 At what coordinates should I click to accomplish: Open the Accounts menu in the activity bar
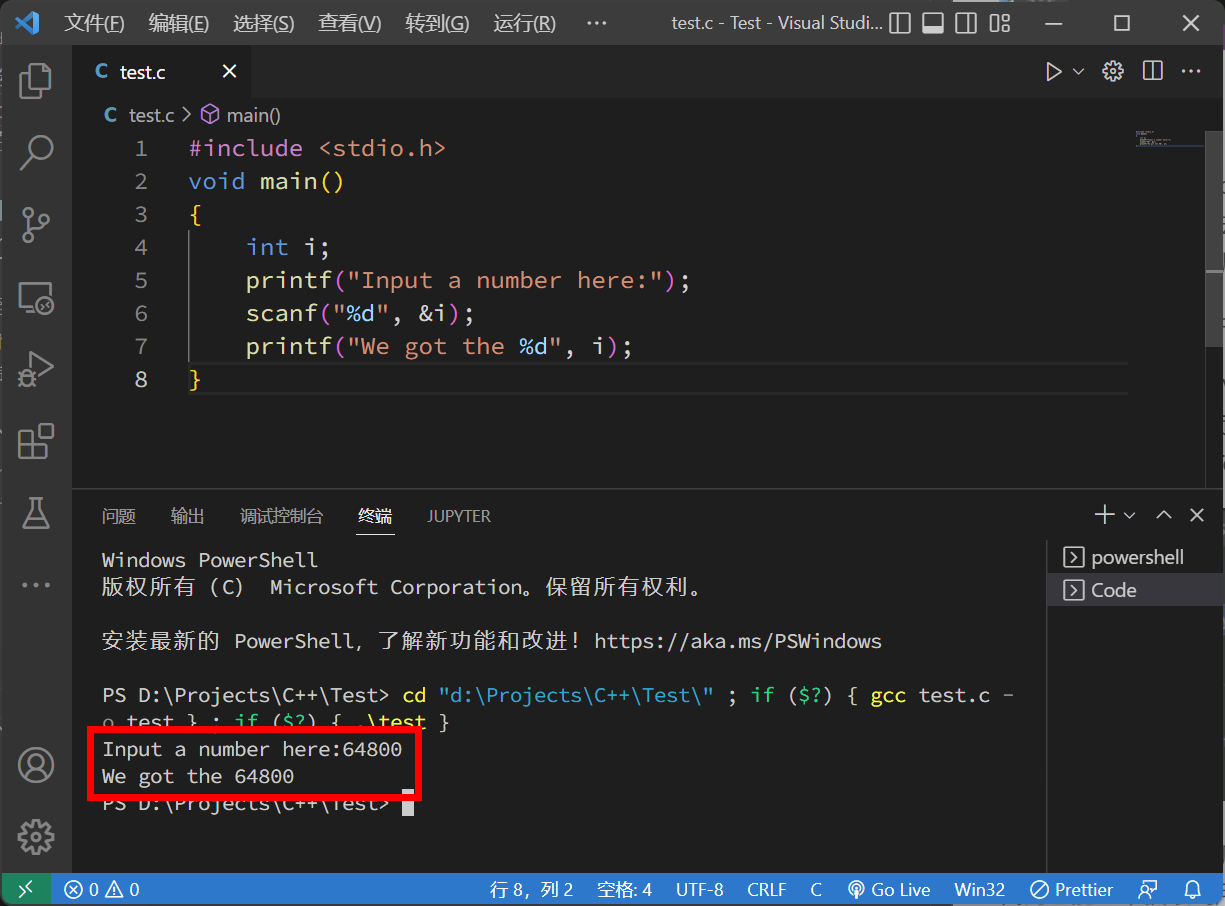coord(36,765)
